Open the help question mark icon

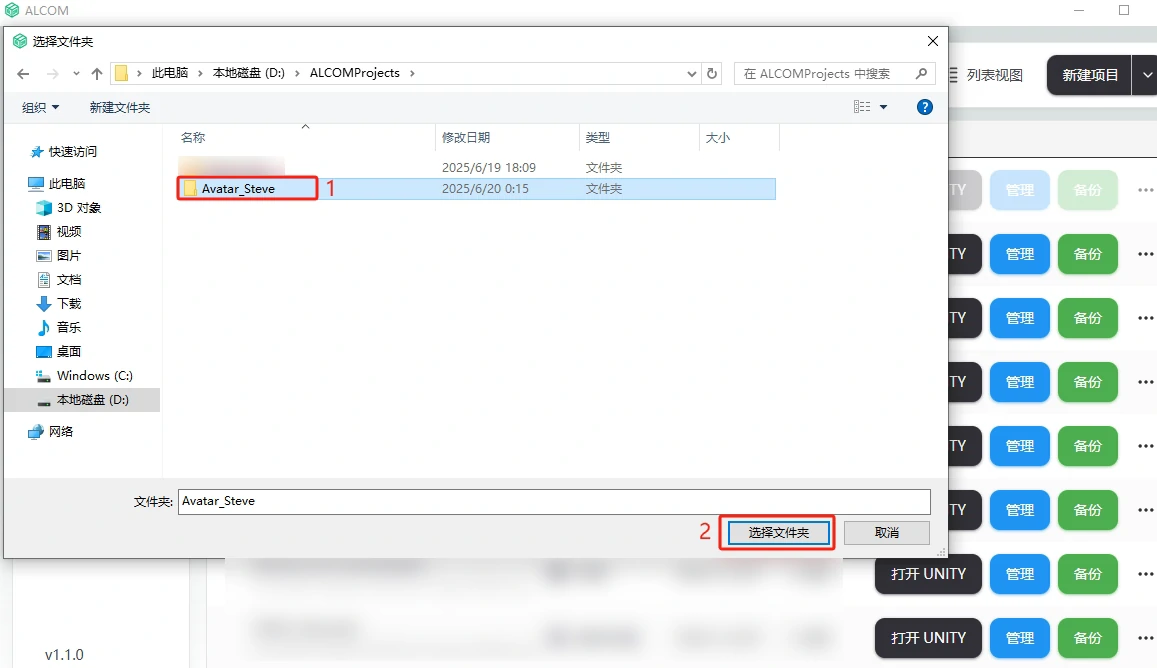point(925,107)
